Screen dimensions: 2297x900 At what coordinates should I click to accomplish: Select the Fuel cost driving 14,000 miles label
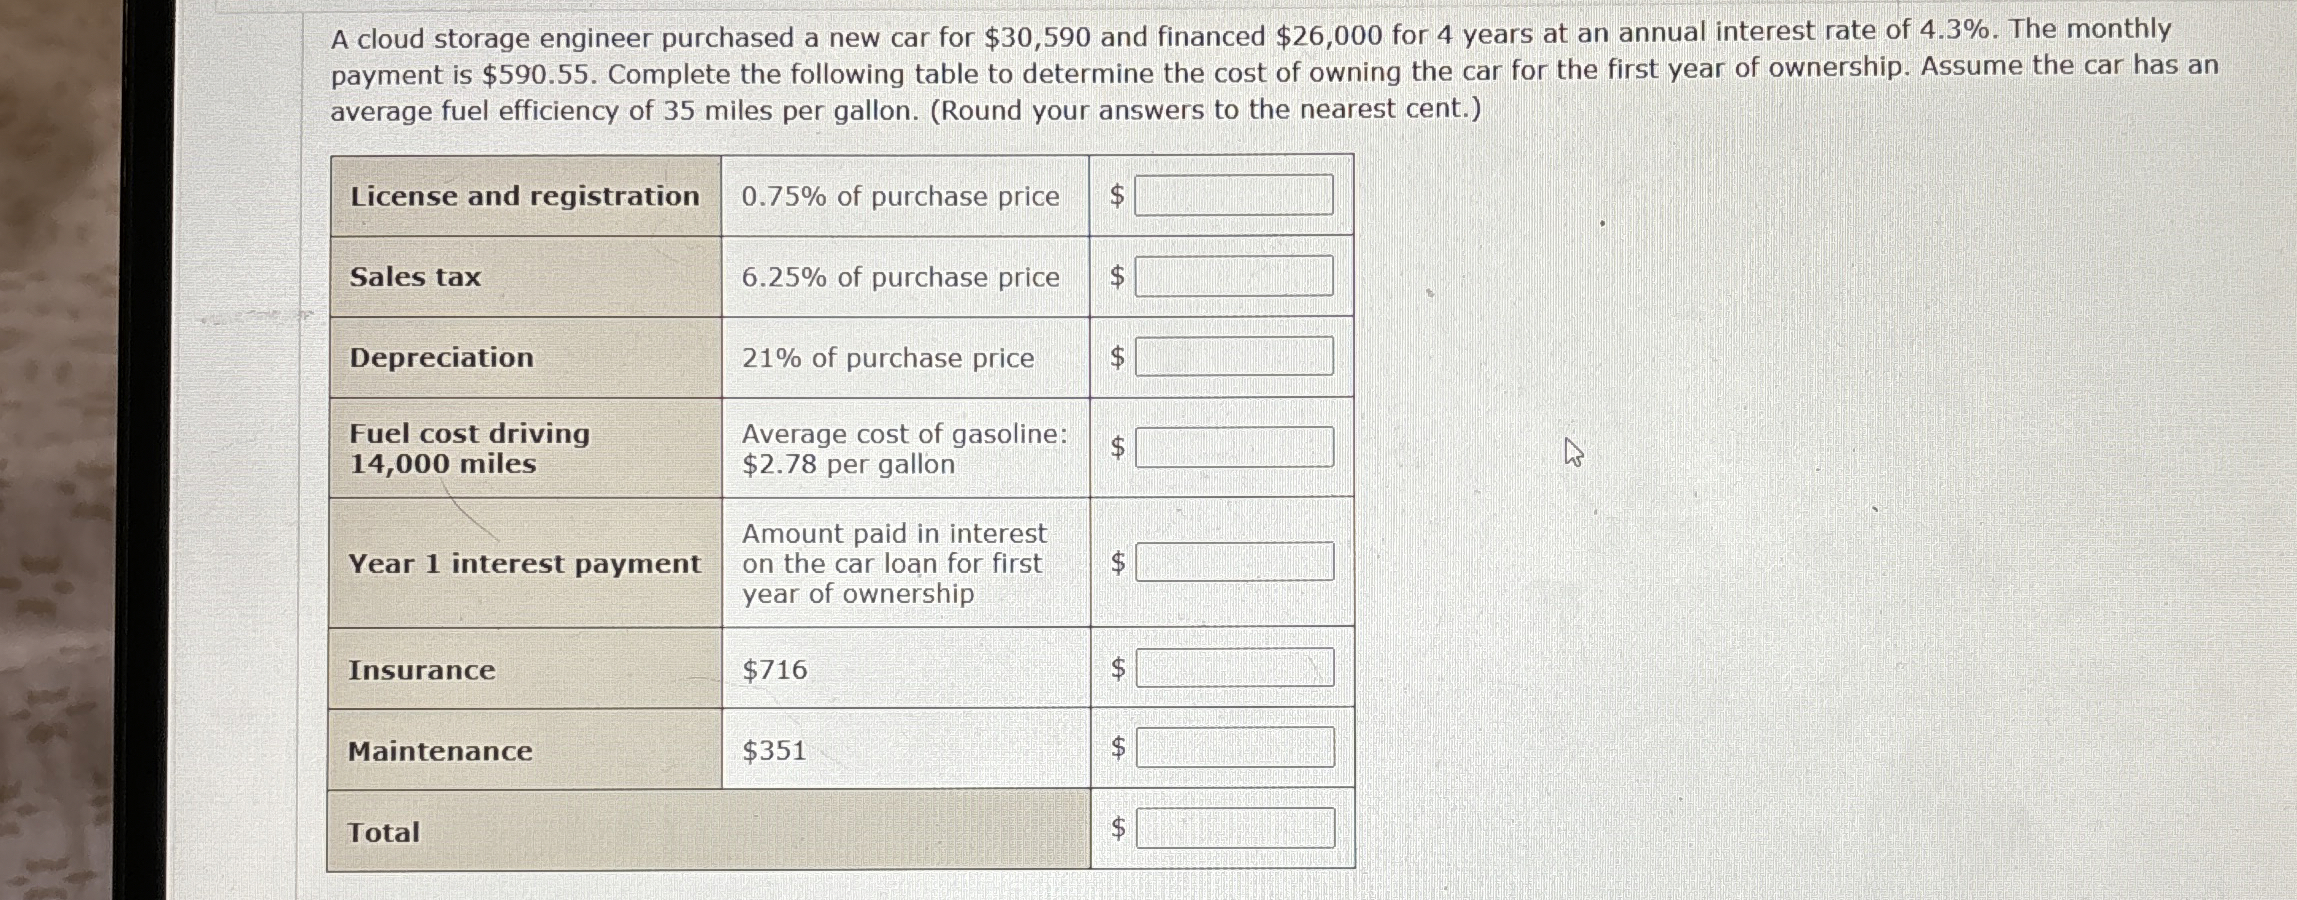tap(467, 449)
